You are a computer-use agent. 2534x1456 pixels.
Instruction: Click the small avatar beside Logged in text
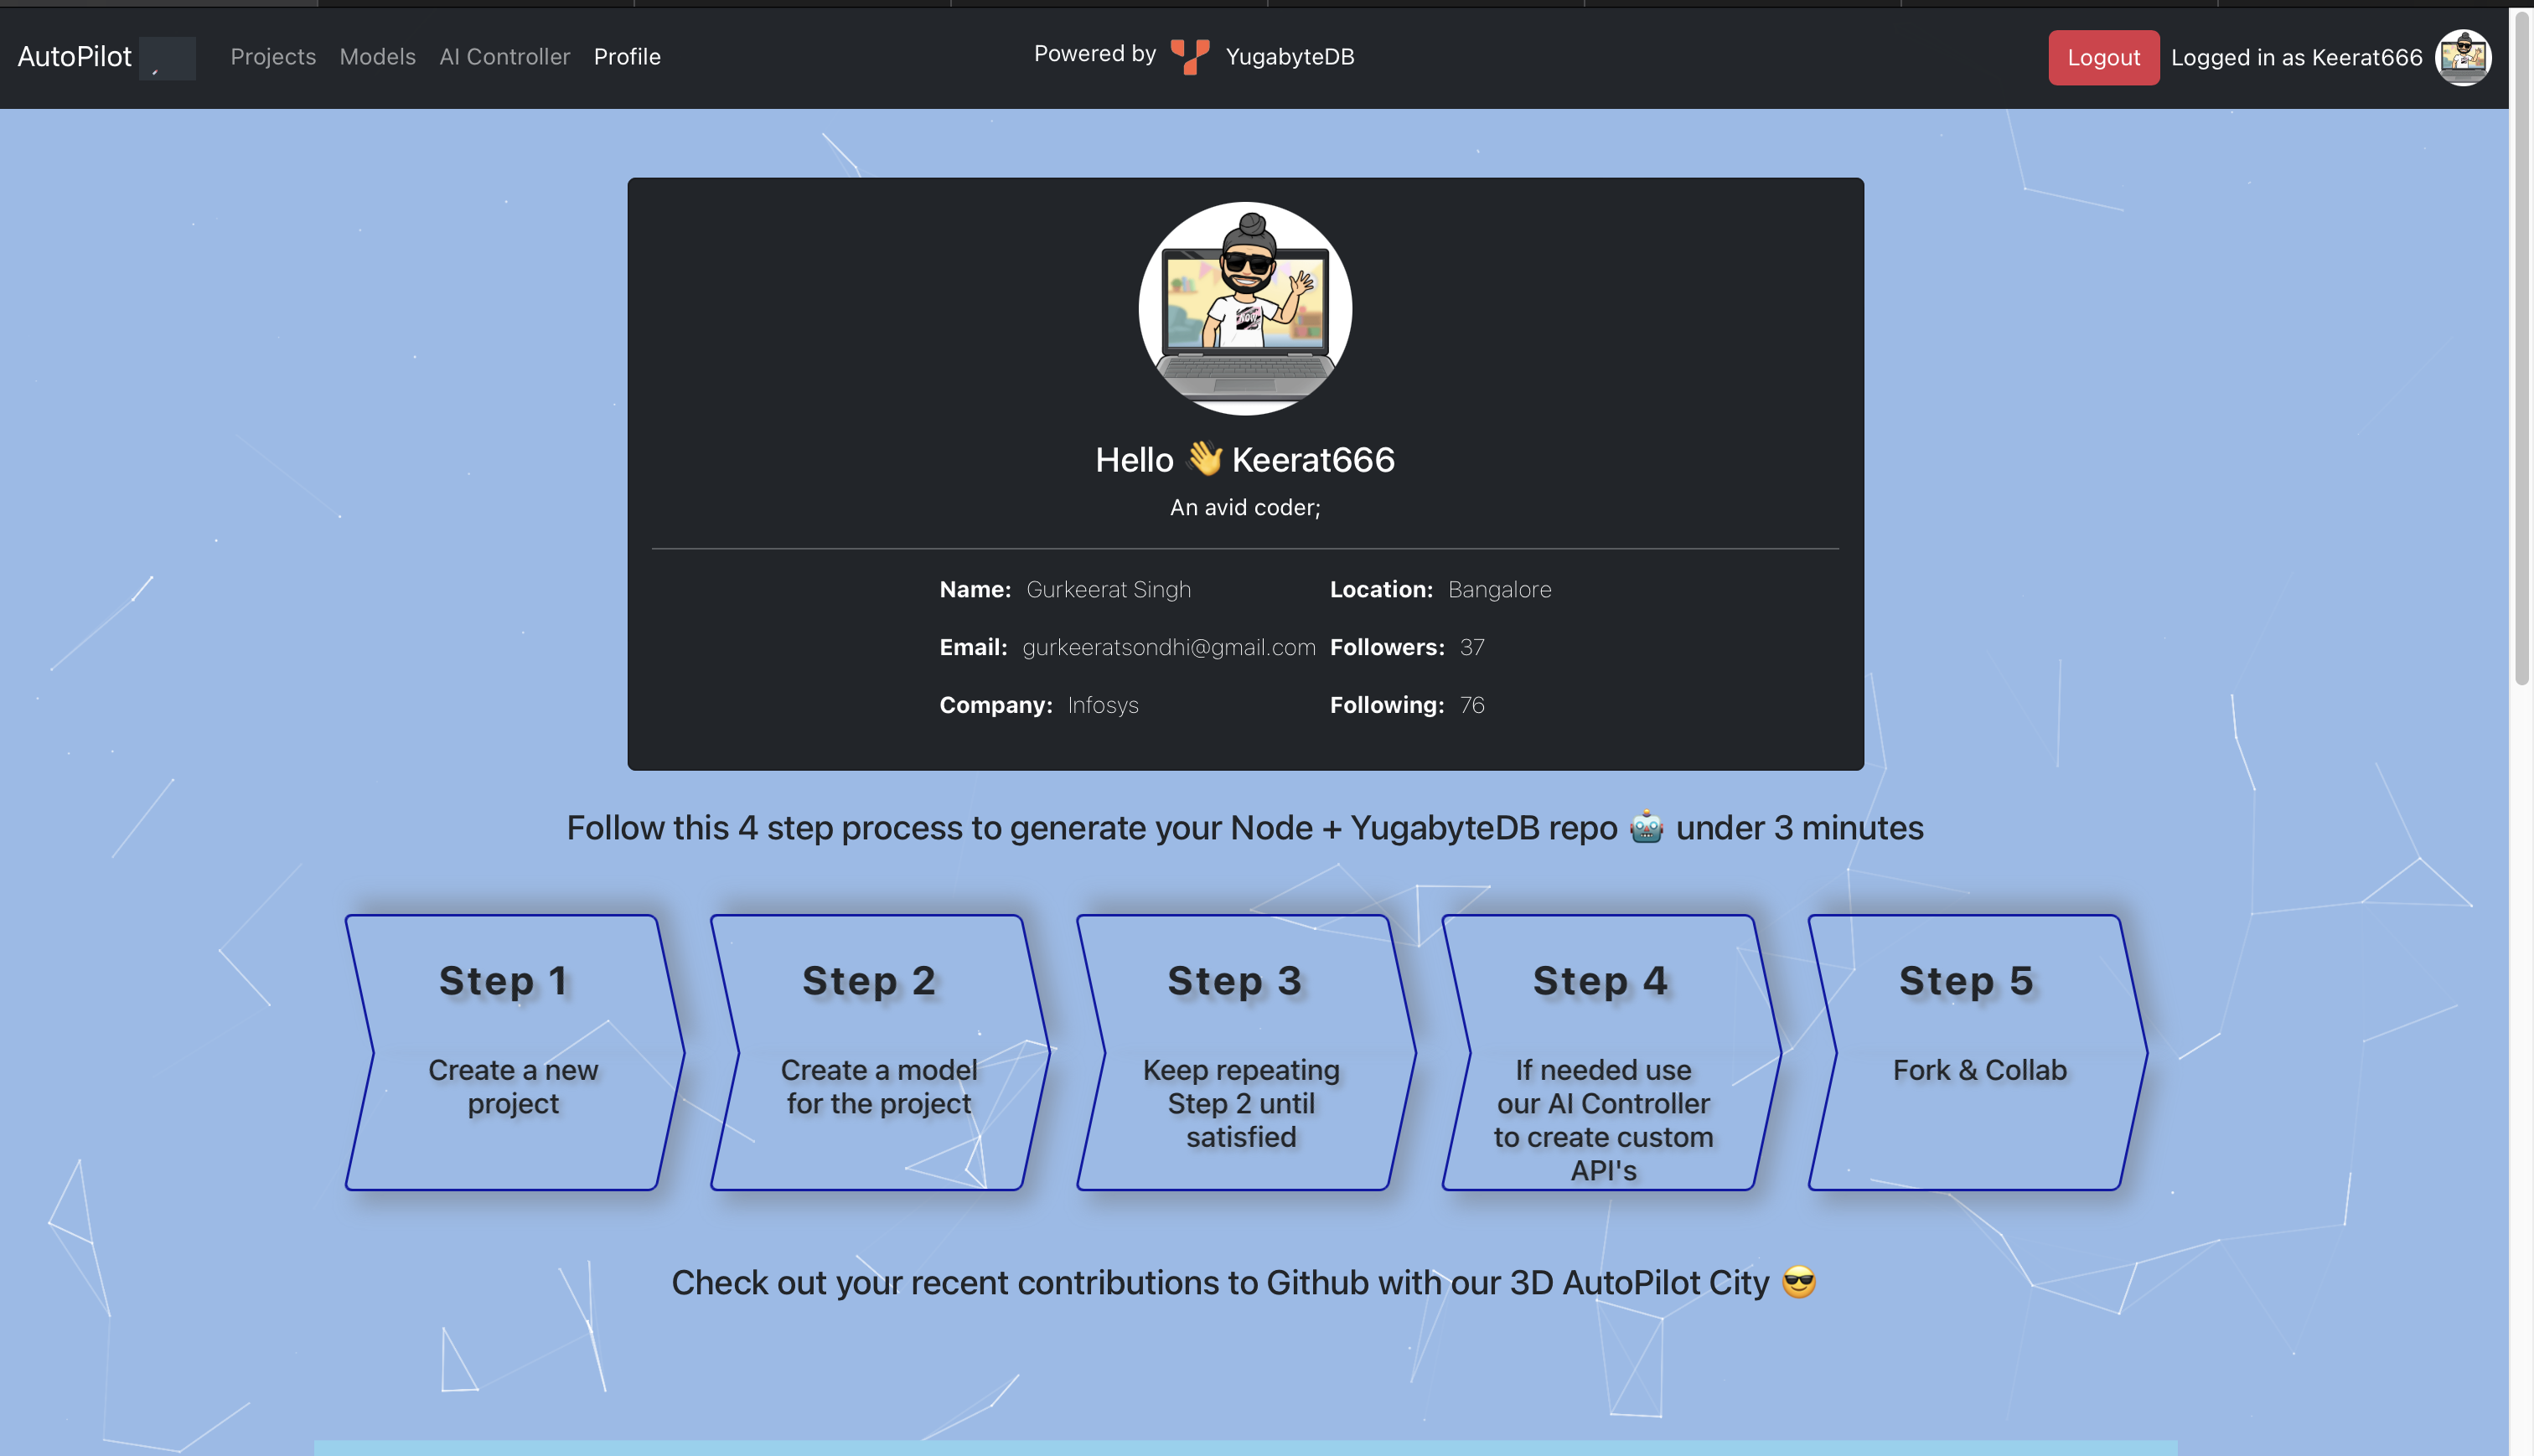(2462, 57)
